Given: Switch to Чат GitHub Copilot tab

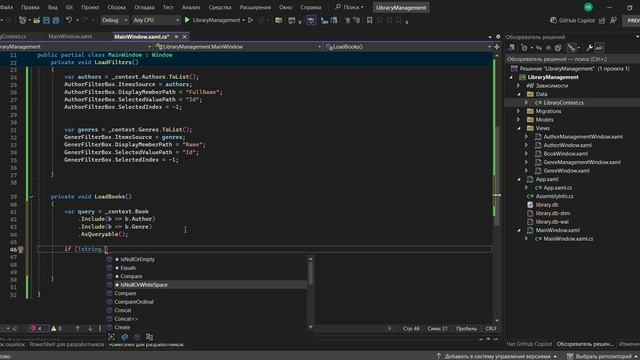Looking at the screenshot, I should (x=529, y=344).
